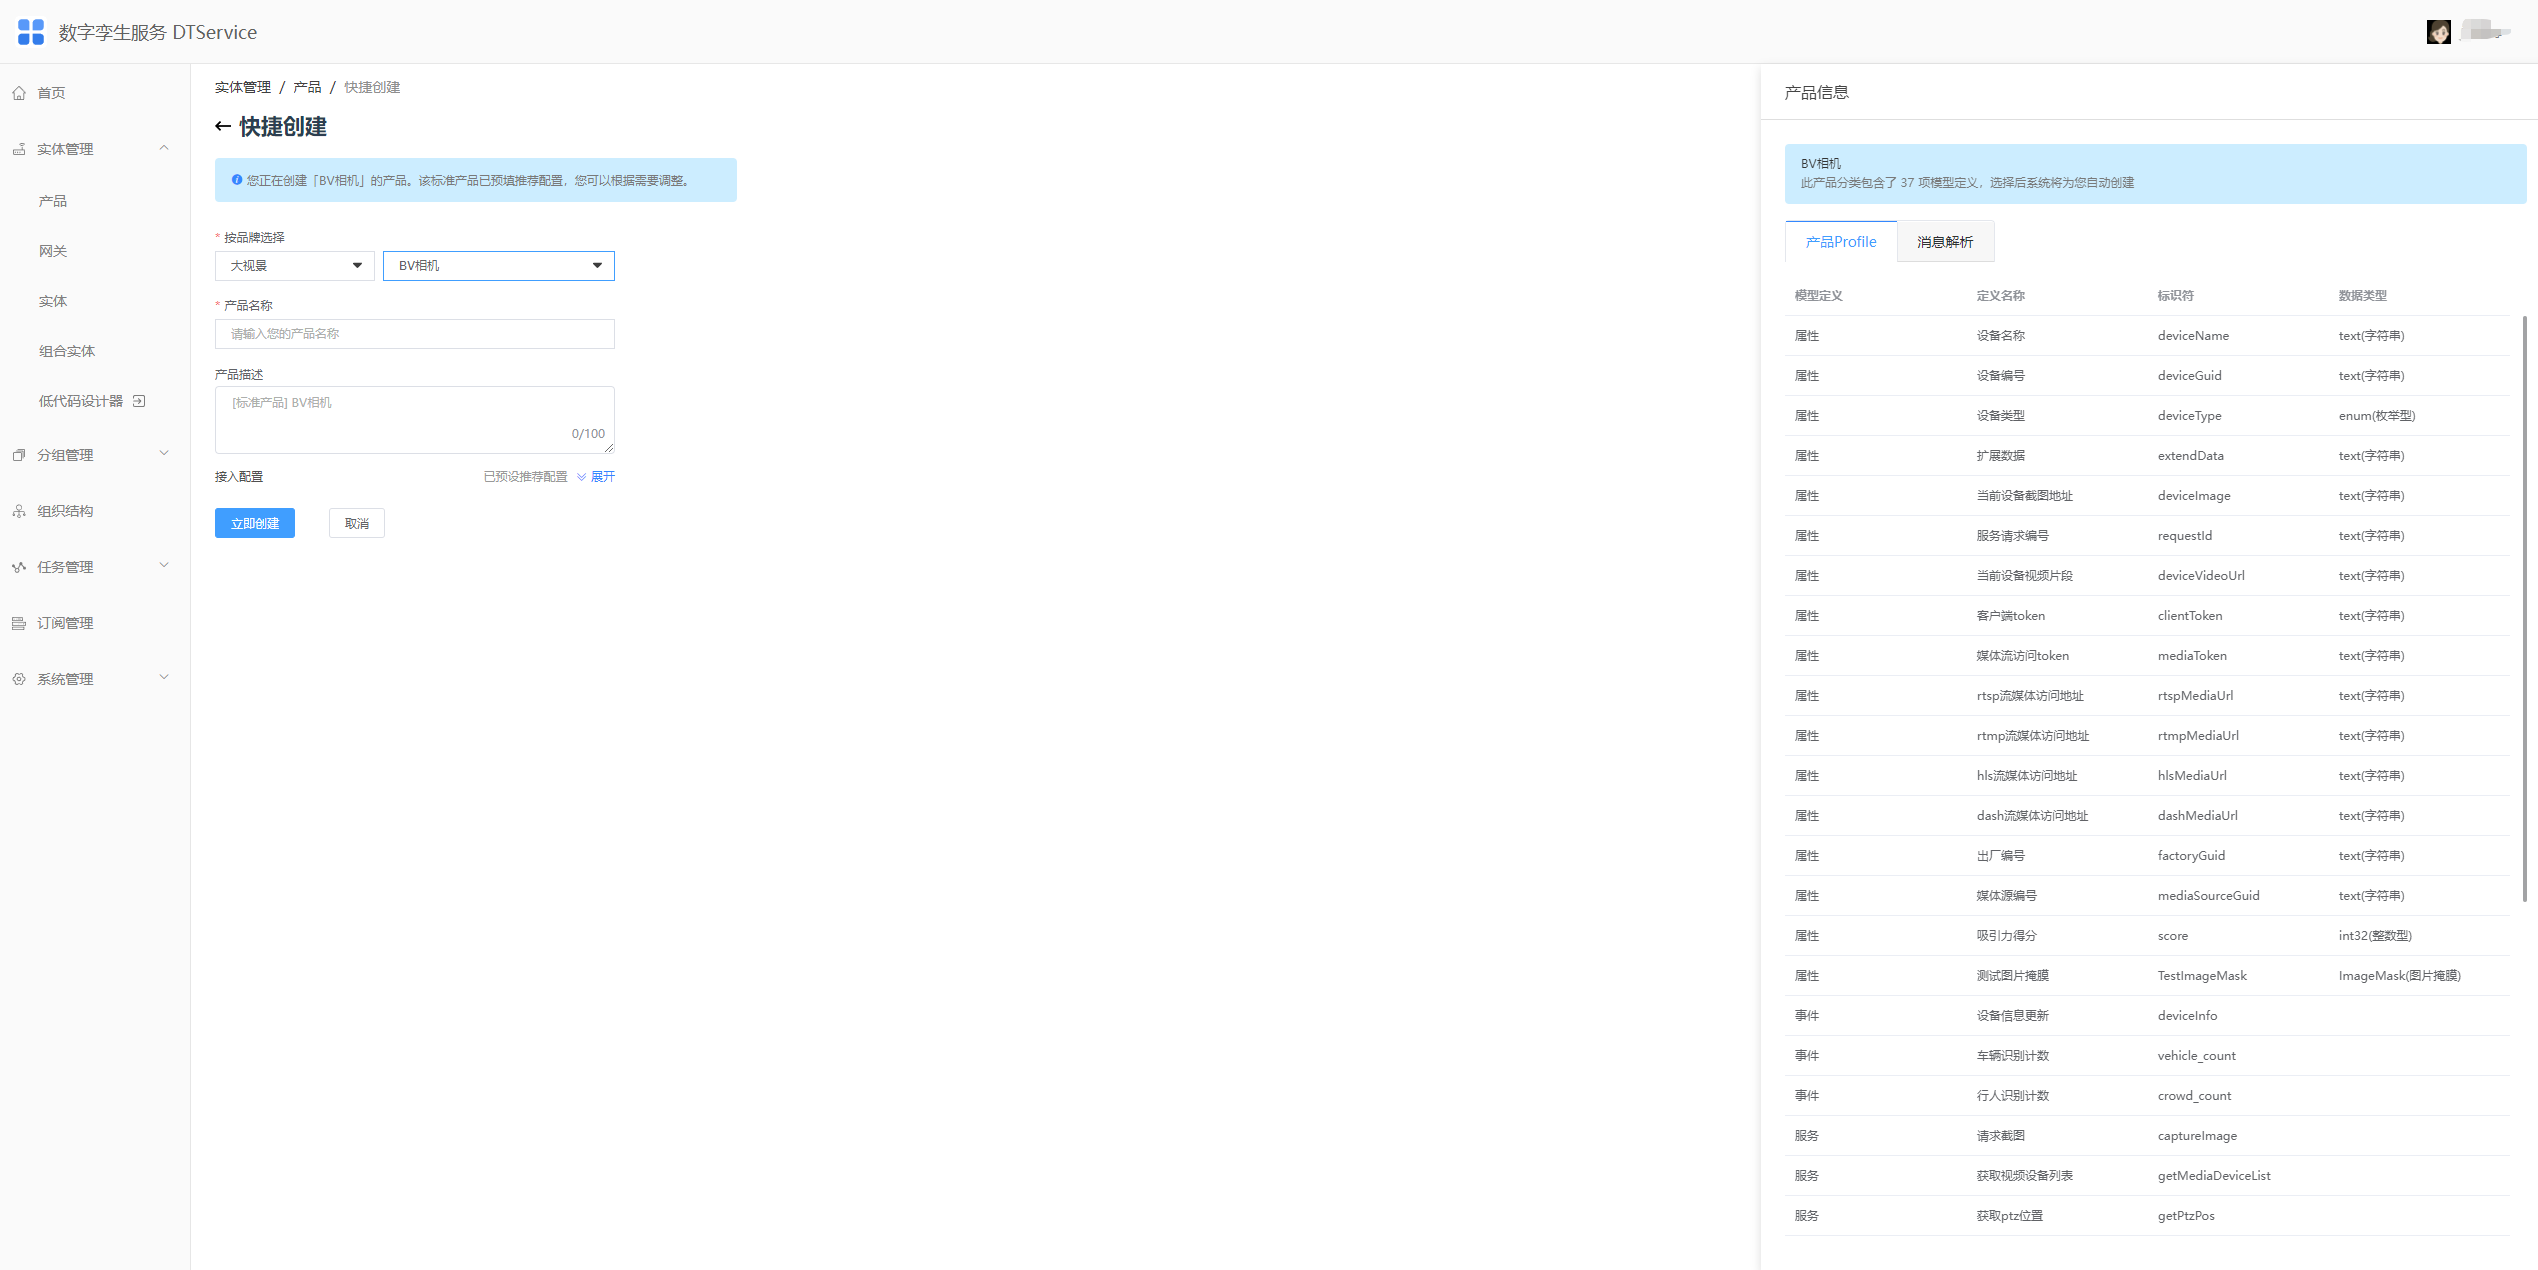Open 组合实体 in the sidebar
This screenshot has width=2538, height=1270.
click(x=67, y=351)
